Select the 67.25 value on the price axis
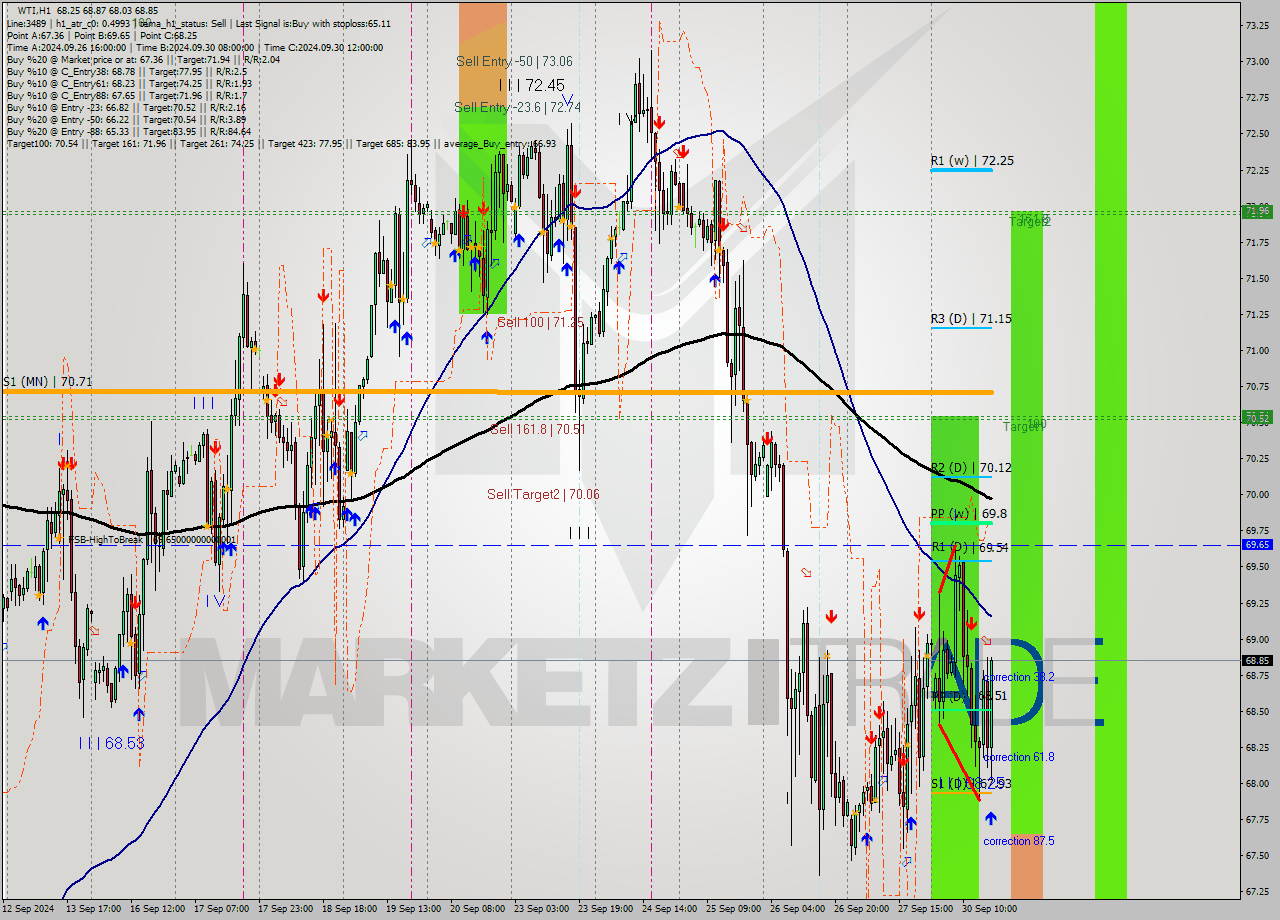 [x=1257, y=891]
